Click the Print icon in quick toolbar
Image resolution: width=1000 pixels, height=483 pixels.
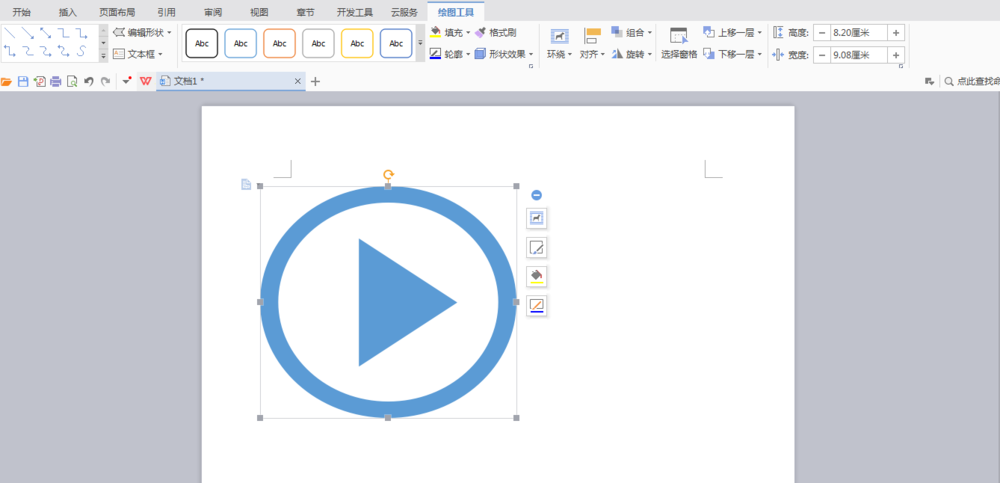click(x=56, y=81)
